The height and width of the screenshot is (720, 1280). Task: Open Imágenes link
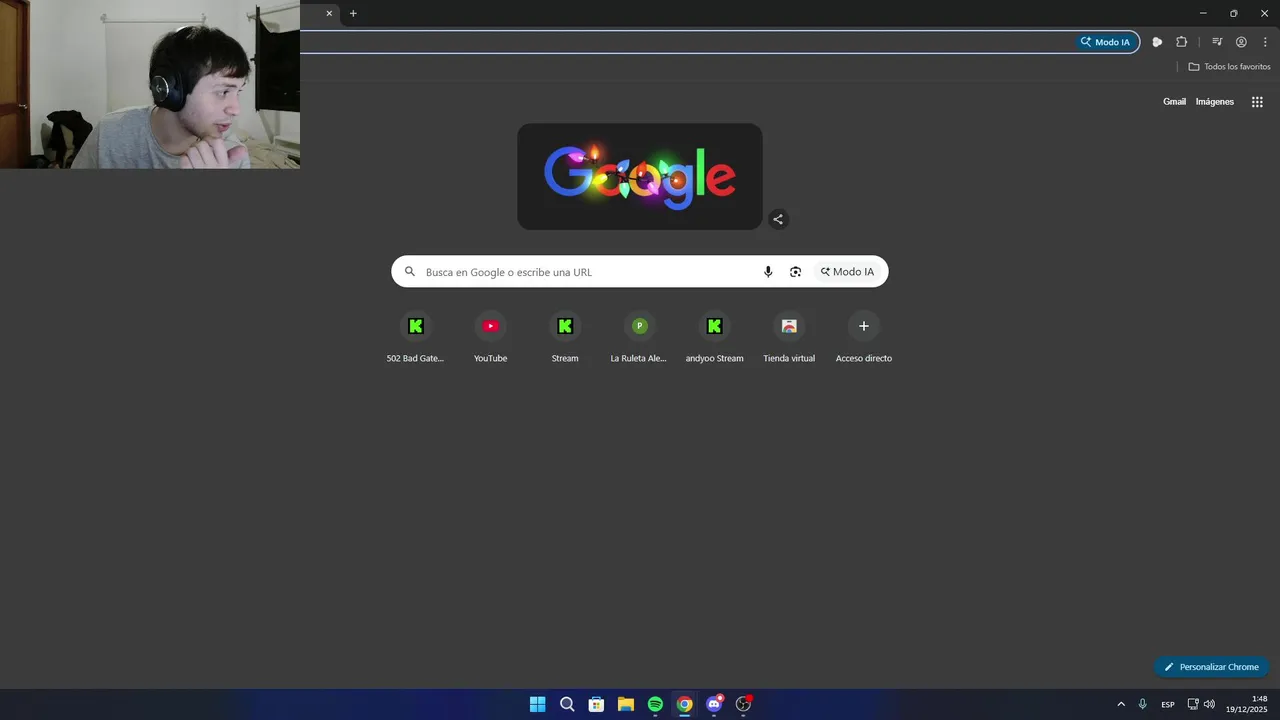1215,102
